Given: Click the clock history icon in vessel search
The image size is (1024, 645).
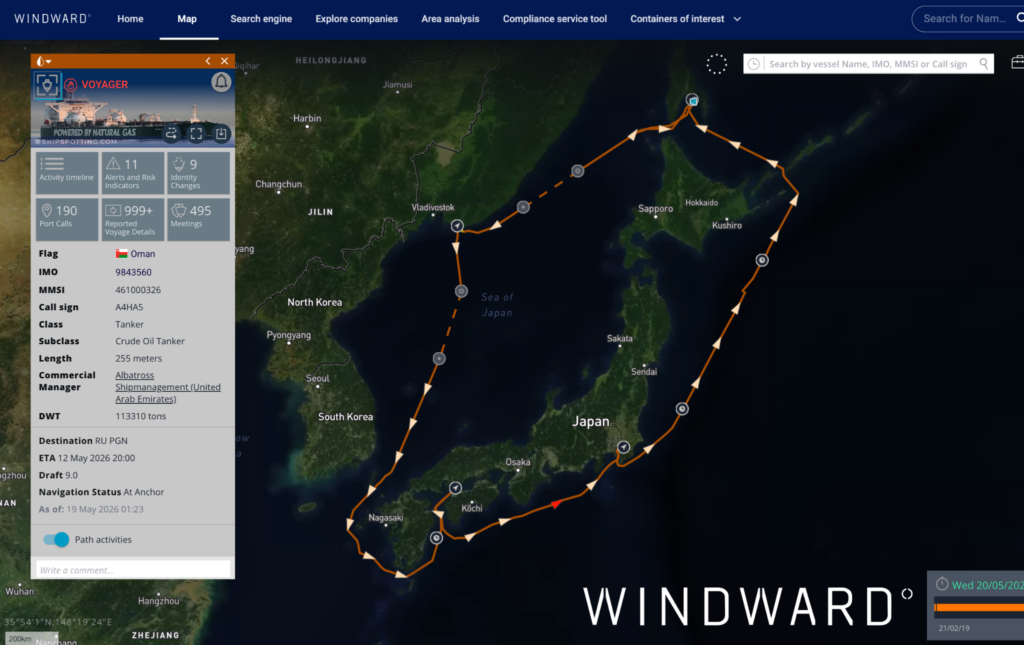Looking at the screenshot, I should (x=754, y=64).
